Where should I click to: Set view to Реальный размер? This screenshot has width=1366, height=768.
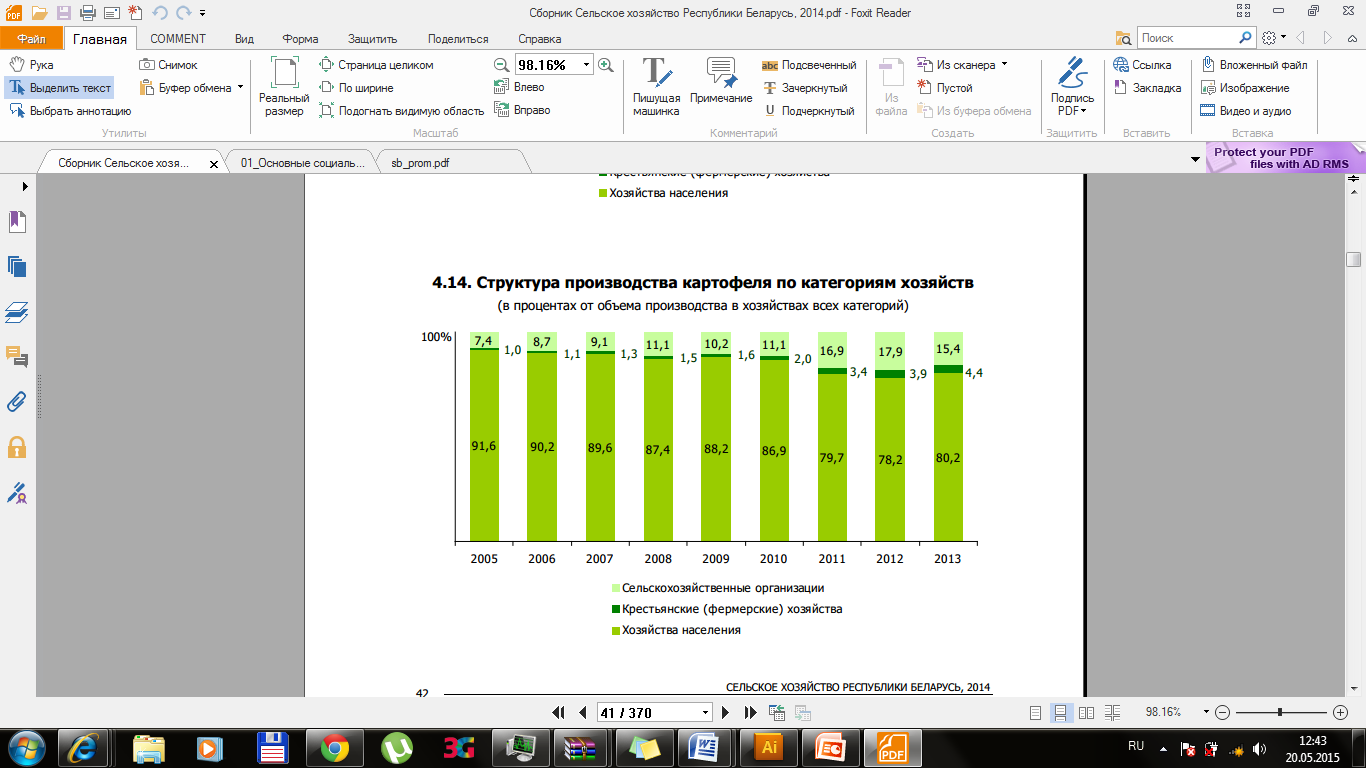pyautogui.click(x=285, y=86)
